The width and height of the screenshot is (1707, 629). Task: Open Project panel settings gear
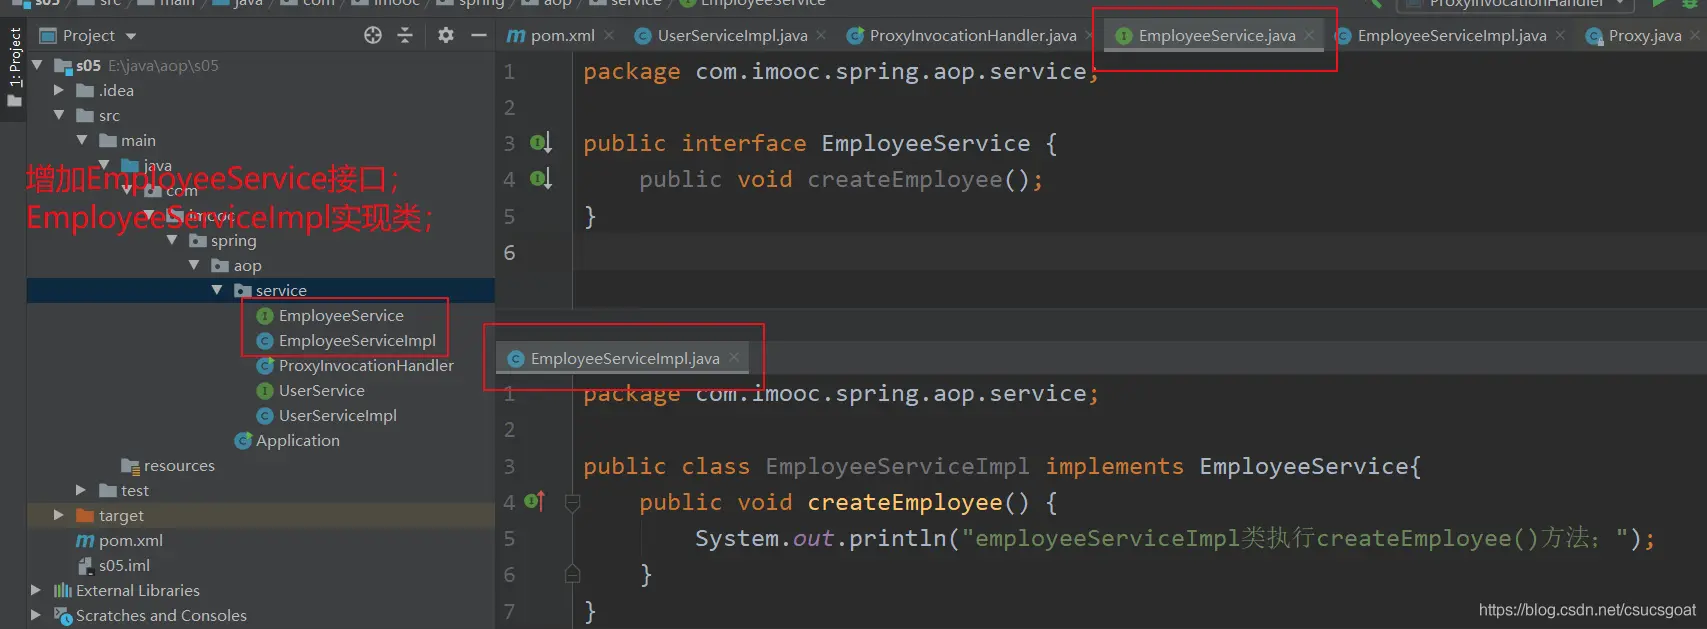click(446, 35)
